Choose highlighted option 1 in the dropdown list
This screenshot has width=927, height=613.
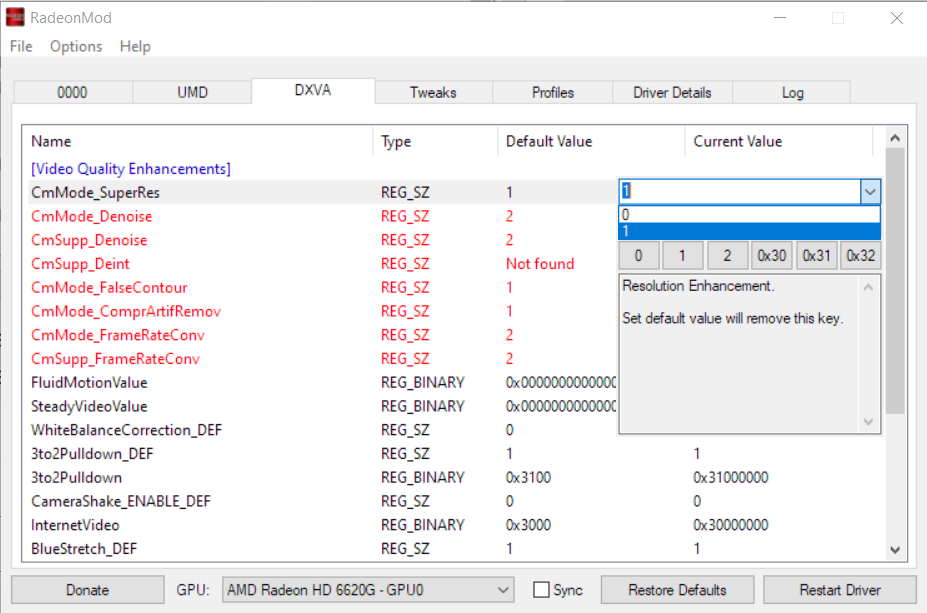pos(749,231)
